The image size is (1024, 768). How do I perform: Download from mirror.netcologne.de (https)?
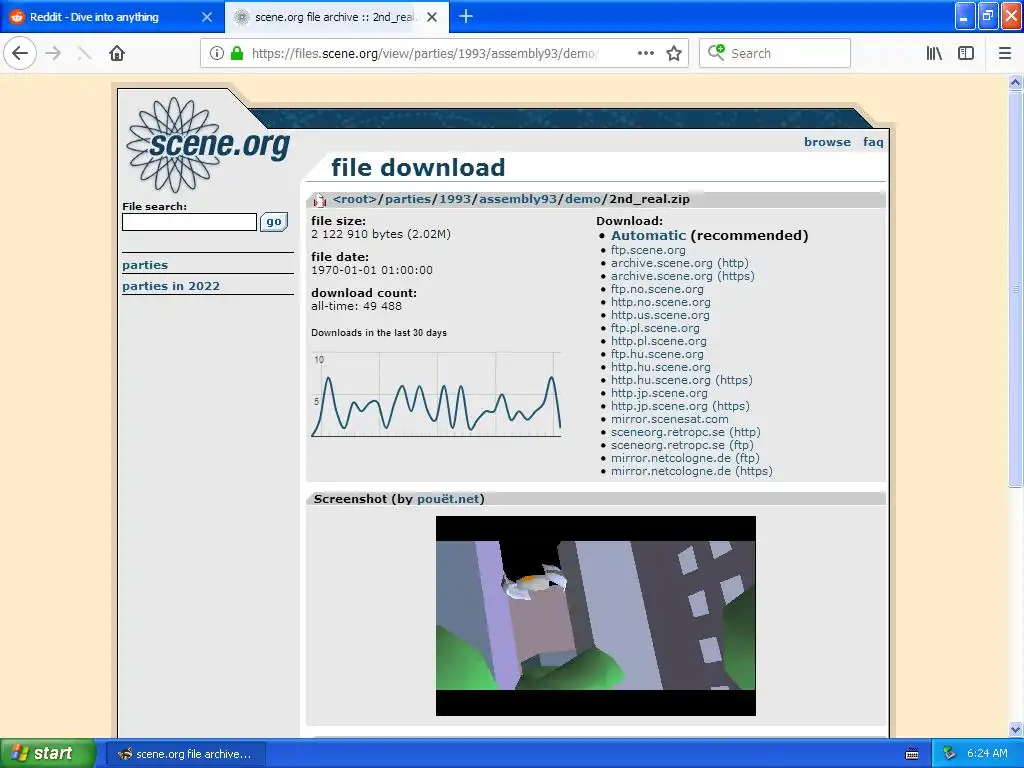(x=692, y=471)
